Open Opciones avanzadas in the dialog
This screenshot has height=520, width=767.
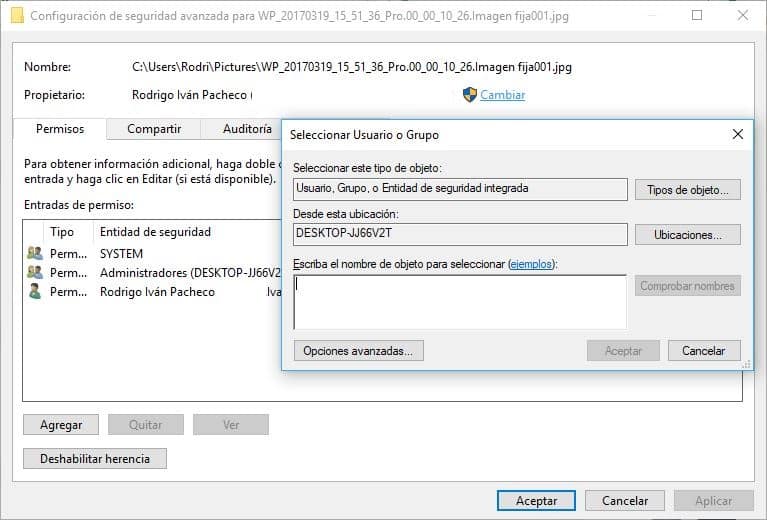click(359, 351)
